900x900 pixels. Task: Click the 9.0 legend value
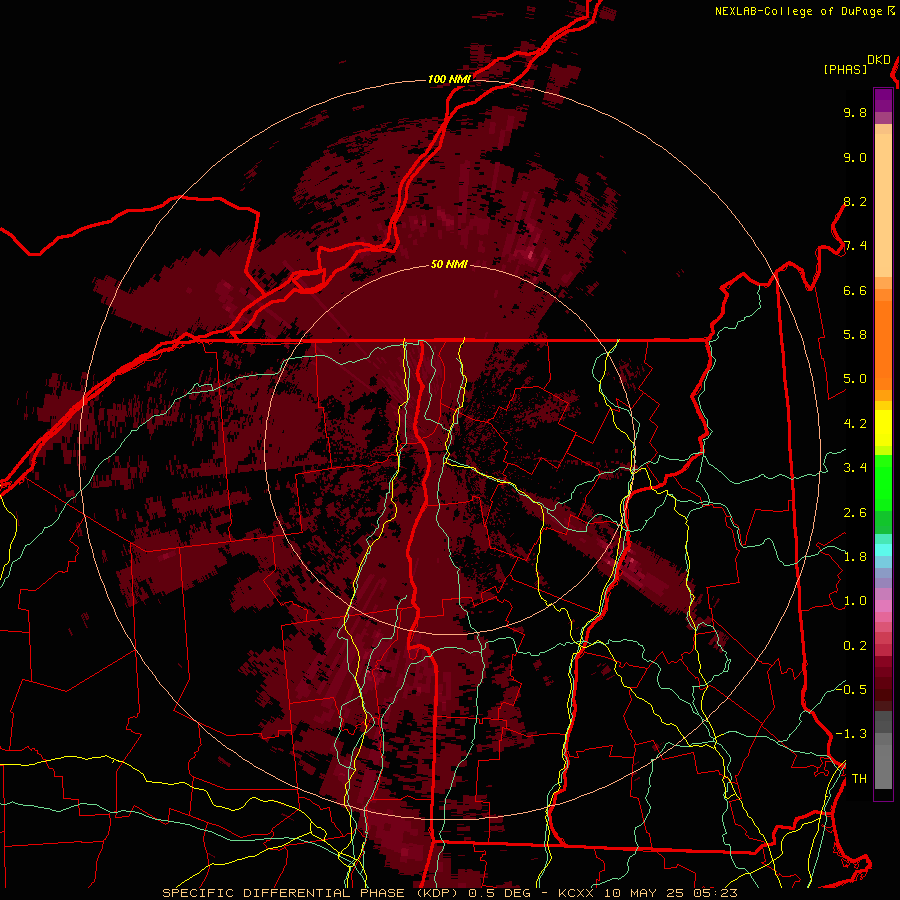(855, 157)
